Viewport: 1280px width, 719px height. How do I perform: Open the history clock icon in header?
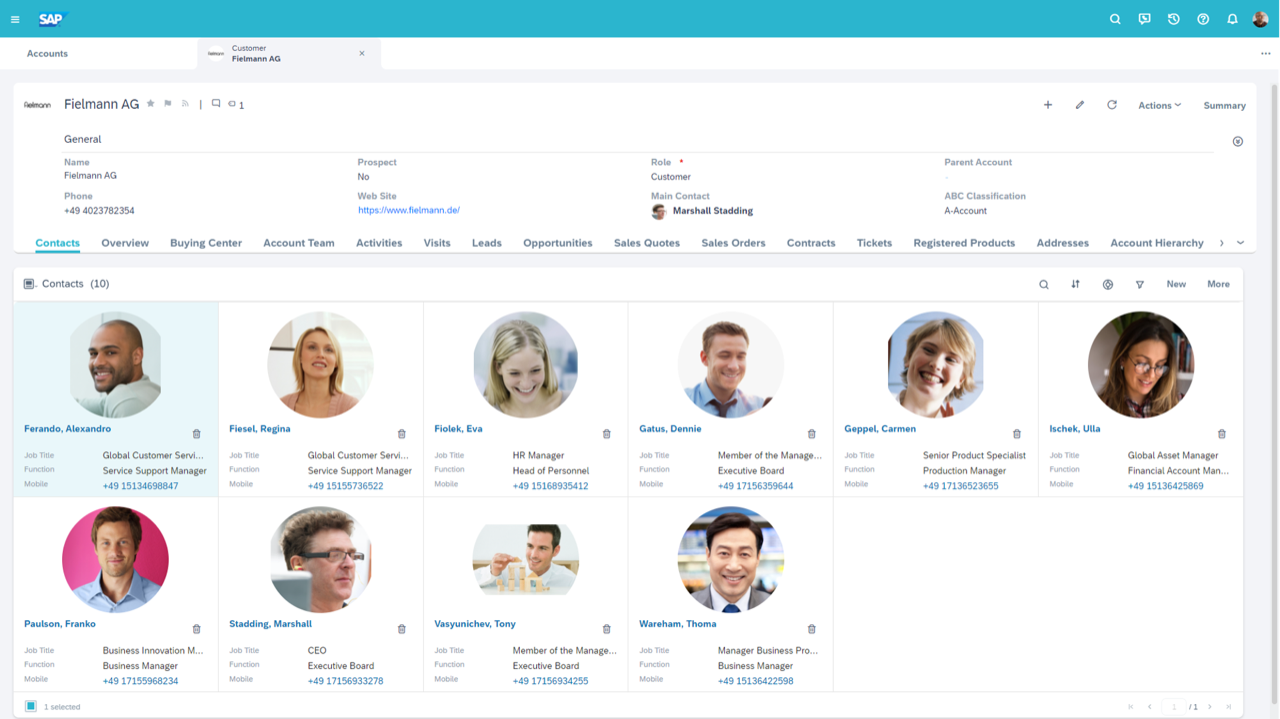(1174, 19)
